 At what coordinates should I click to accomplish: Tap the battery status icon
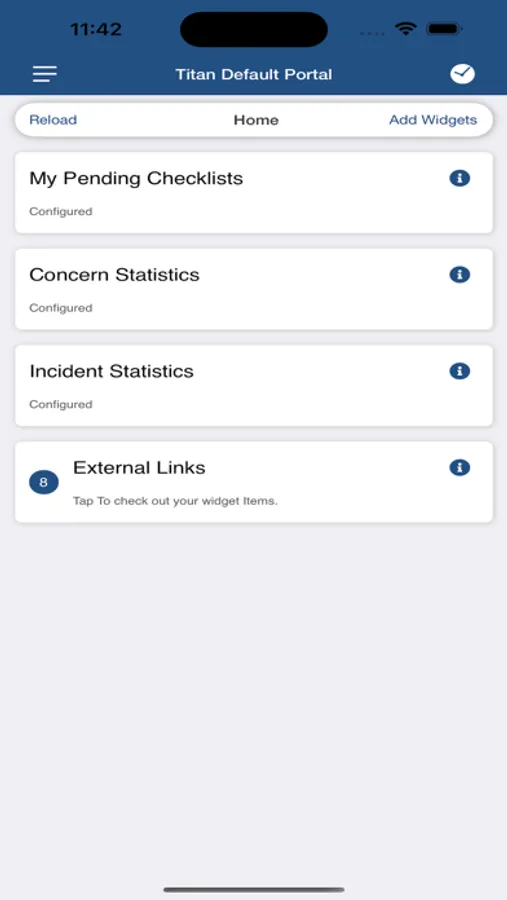(x=444, y=29)
